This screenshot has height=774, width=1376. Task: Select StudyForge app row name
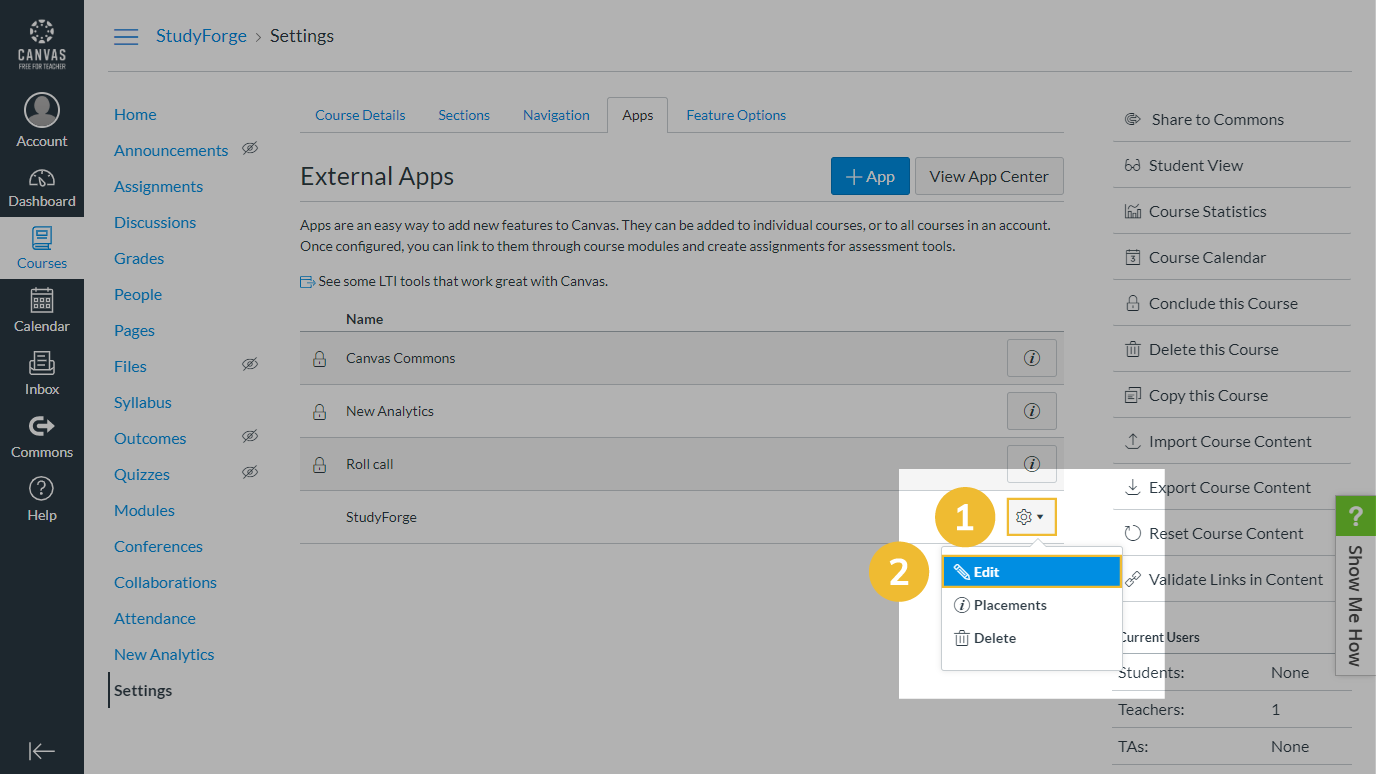pos(381,517)
